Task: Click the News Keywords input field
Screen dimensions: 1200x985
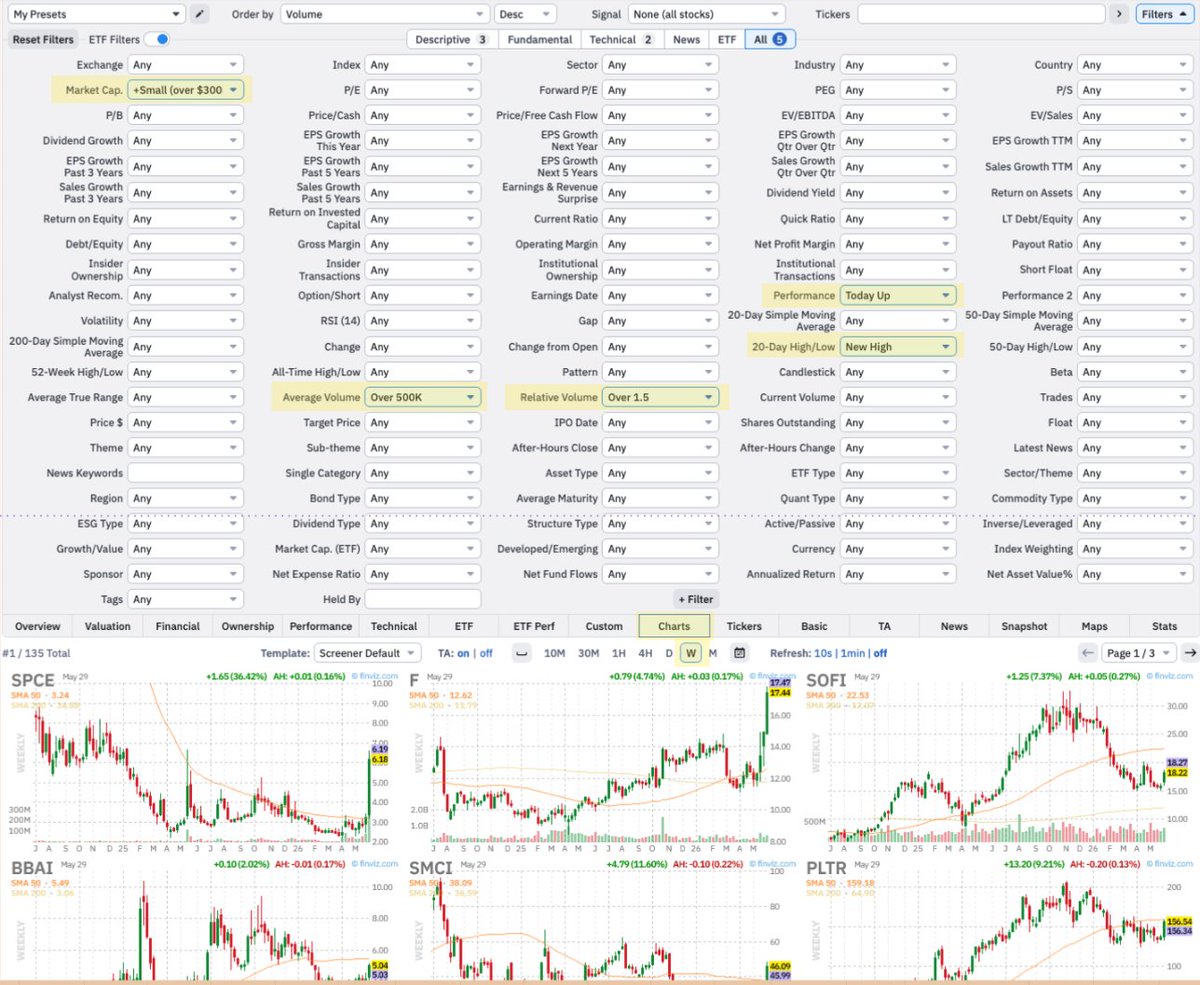Action: tap(186, 473)
